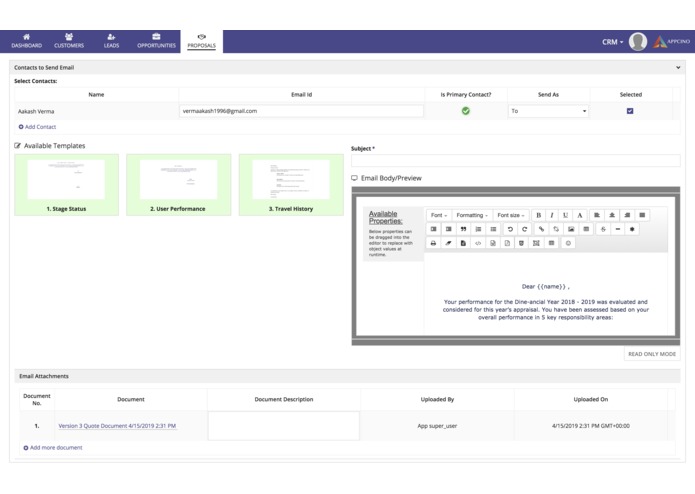Insert a horizontal rule line
The height and width of the screenshot is (494, 695).
[618, 229]
